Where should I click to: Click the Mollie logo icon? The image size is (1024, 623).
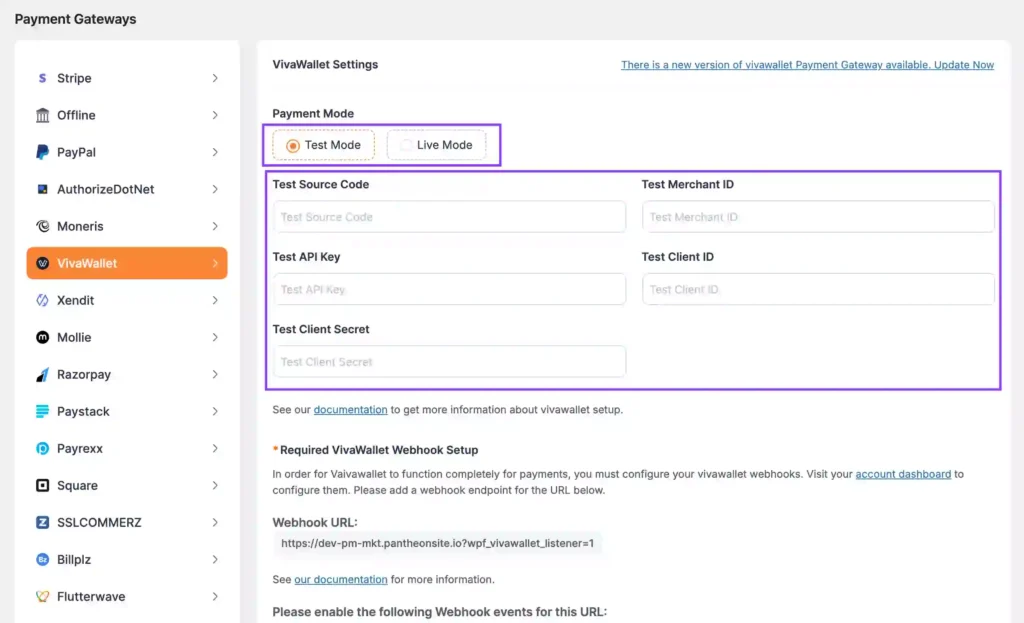[42, 338]
